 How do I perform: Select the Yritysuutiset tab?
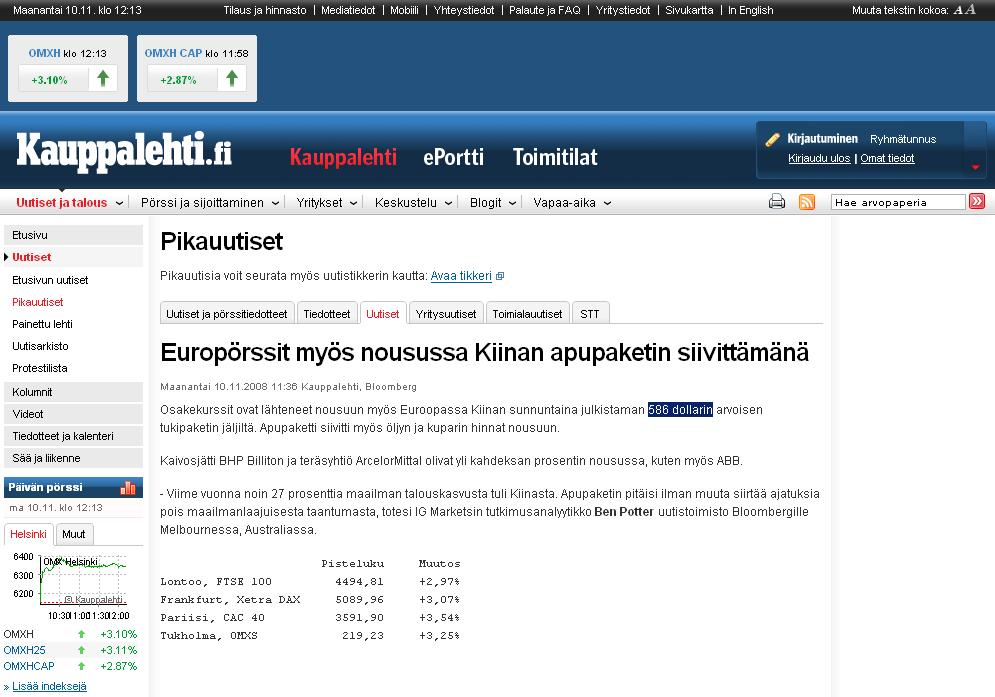point(446,314)
